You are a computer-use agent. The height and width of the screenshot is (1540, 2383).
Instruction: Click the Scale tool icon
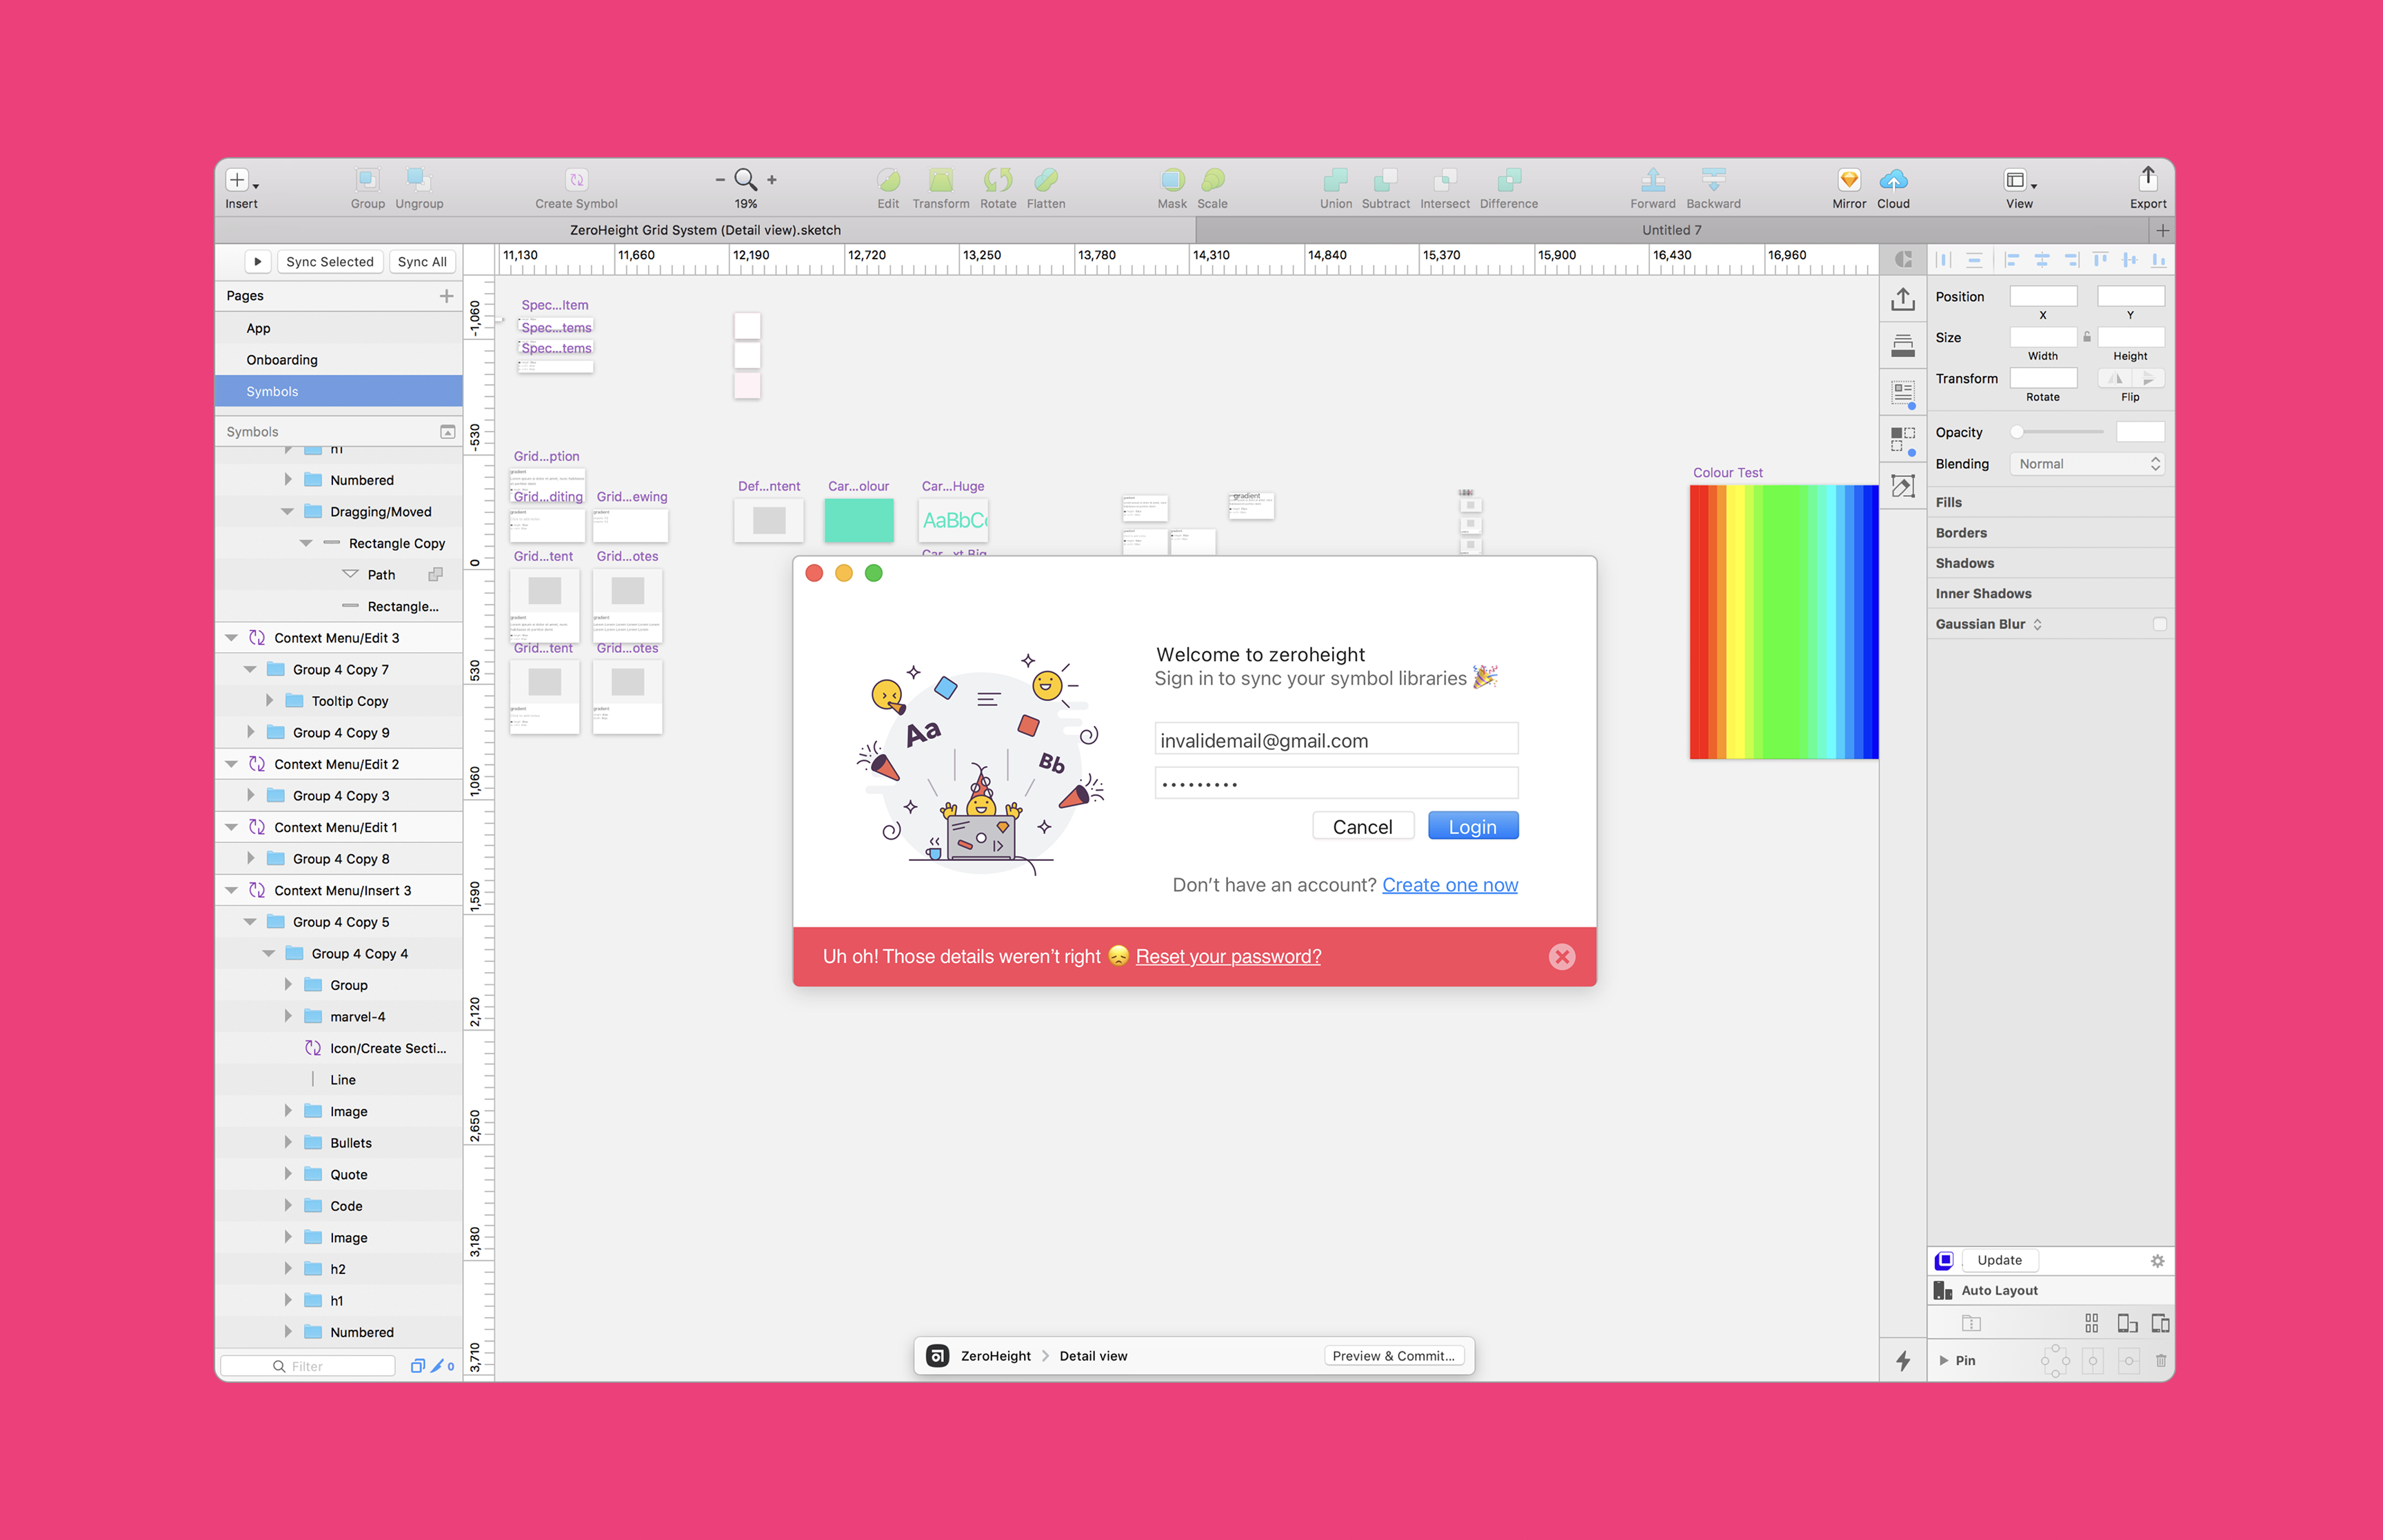coord(1212,180)
